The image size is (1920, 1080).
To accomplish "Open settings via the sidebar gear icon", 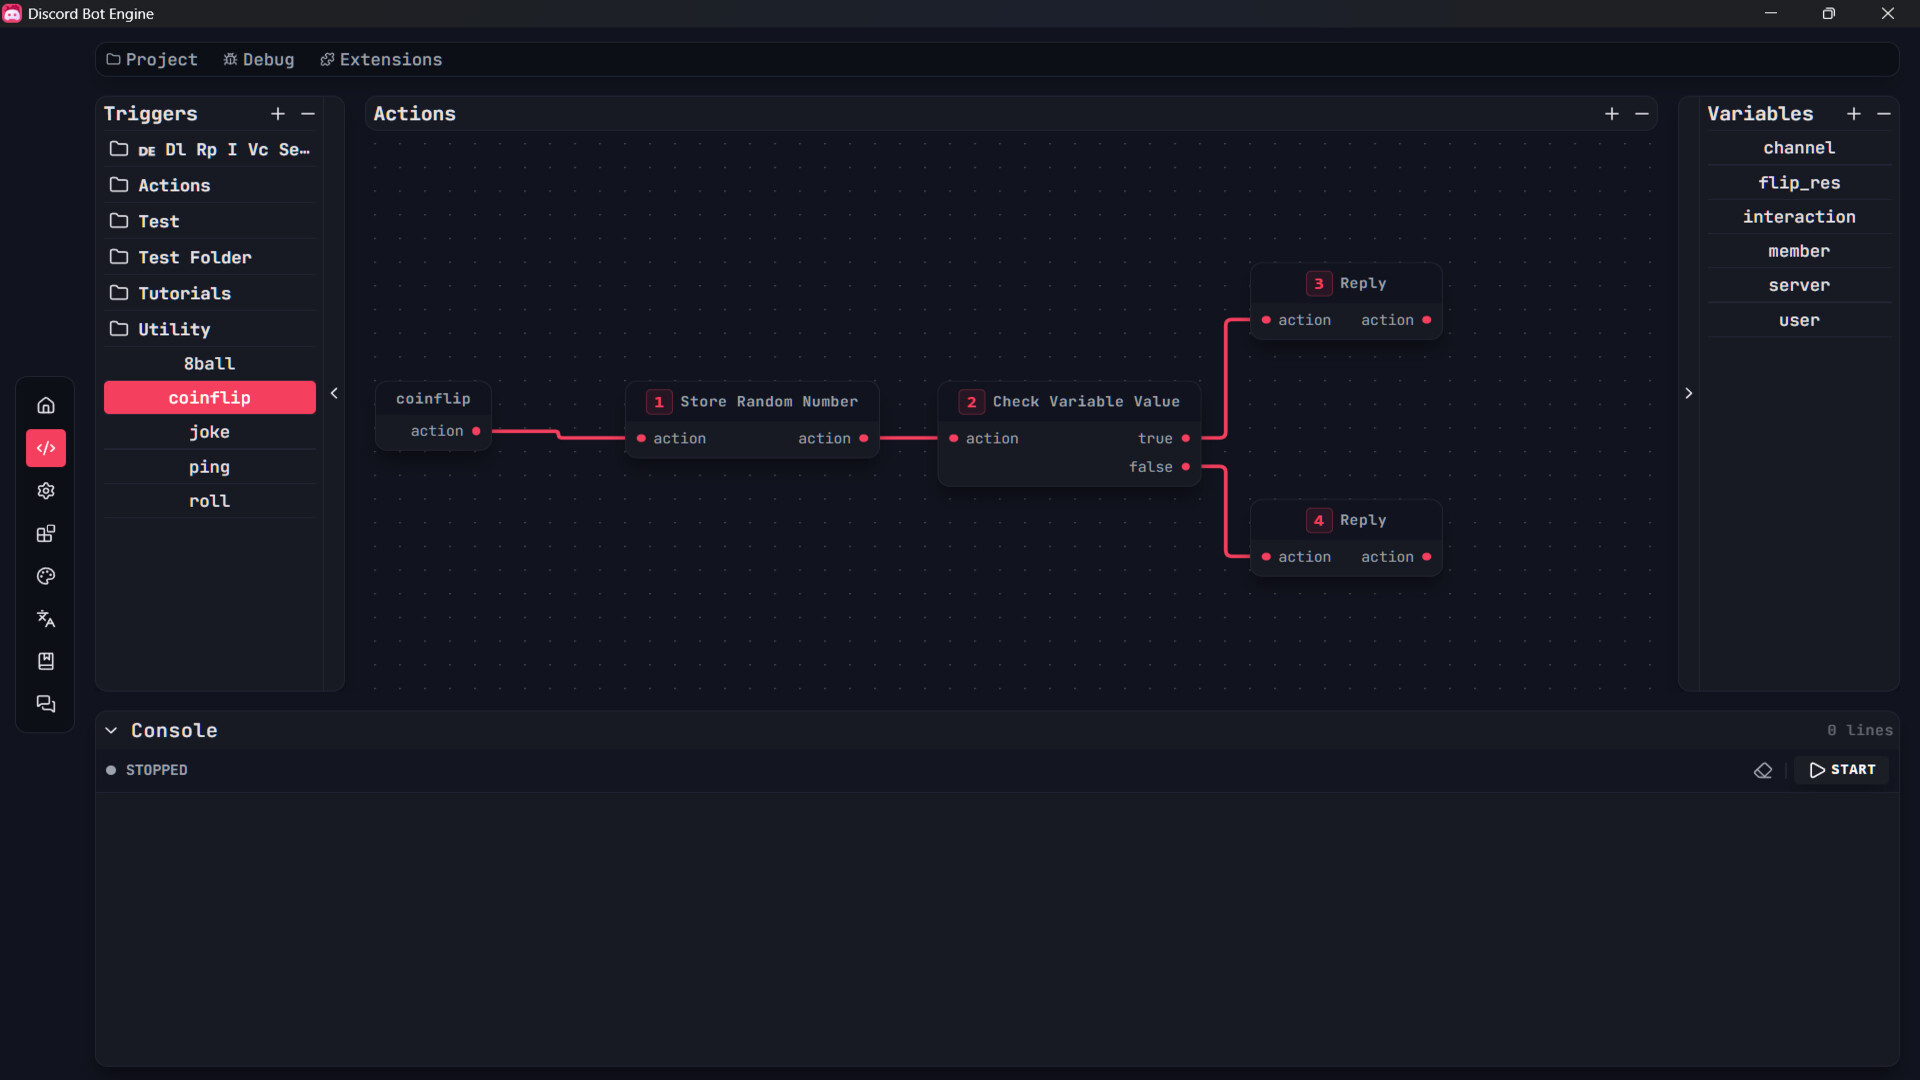I will pyautogui.click(x=46, y=491).
